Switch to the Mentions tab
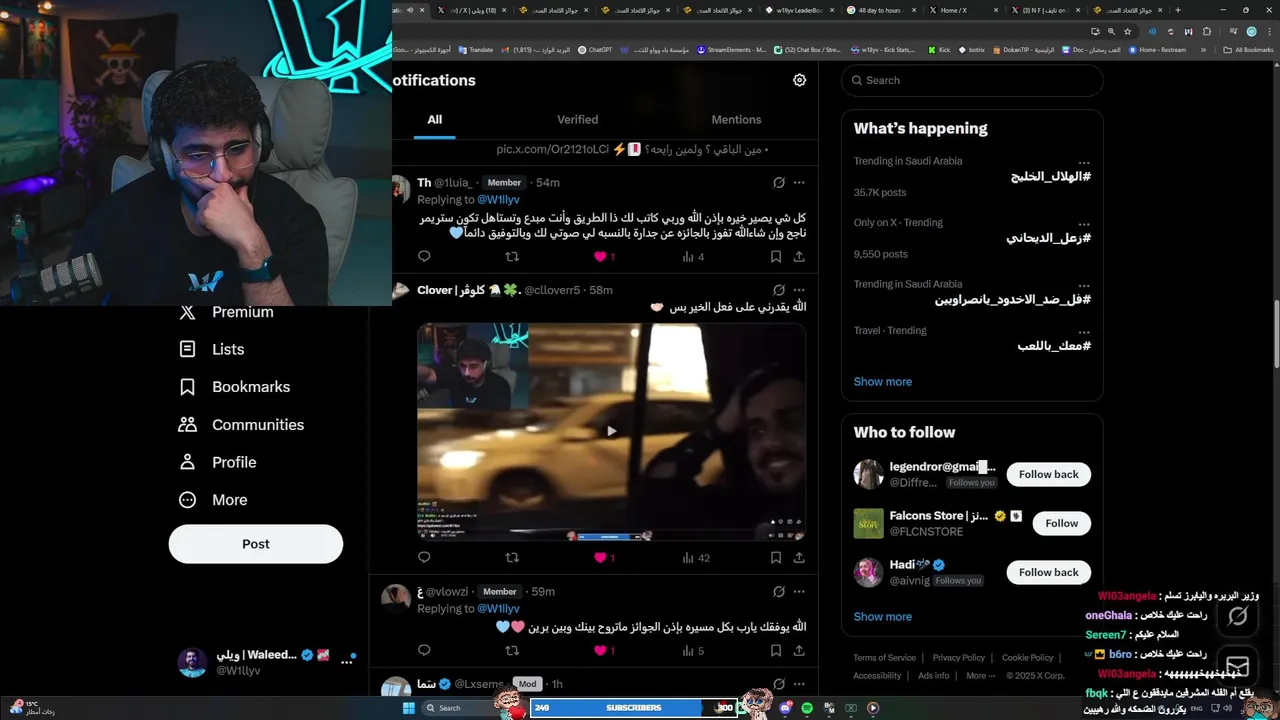Viewport: 1280px width, 720px height. (736, 119)
